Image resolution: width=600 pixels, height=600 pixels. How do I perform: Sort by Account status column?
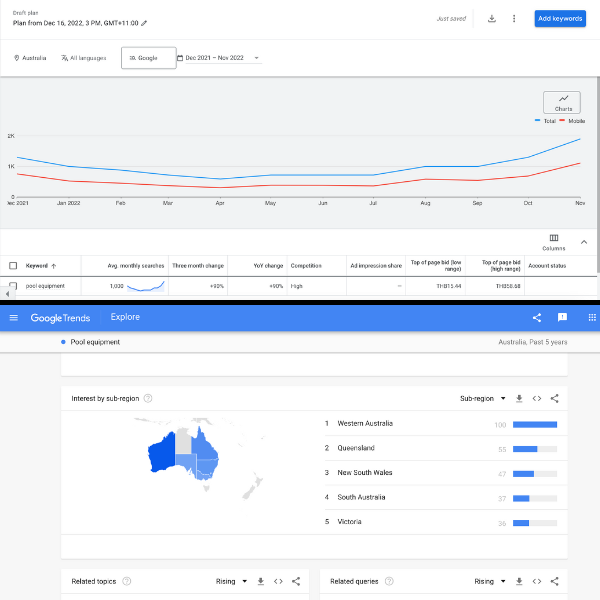click(547, 266)
